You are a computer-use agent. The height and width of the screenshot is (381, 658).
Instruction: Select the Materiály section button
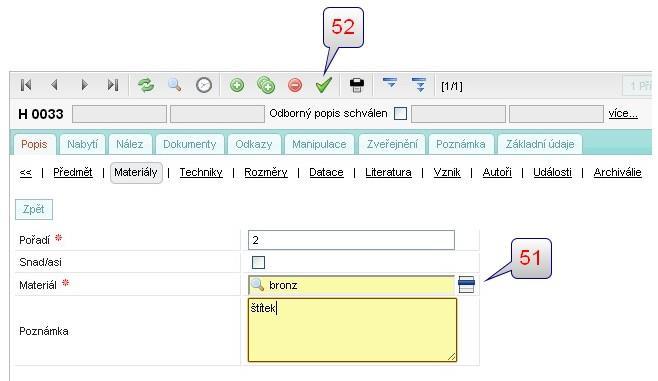[x=136, y=172]
